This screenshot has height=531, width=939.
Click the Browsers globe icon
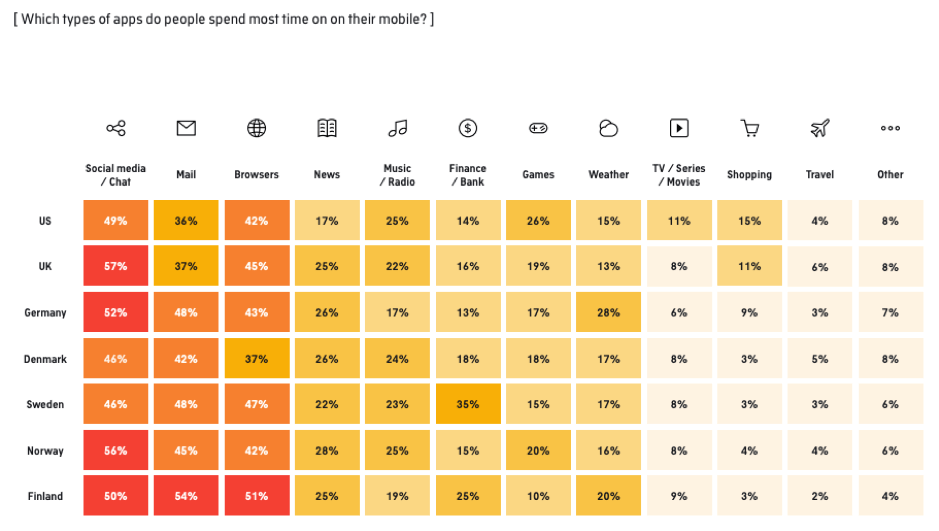257,128
